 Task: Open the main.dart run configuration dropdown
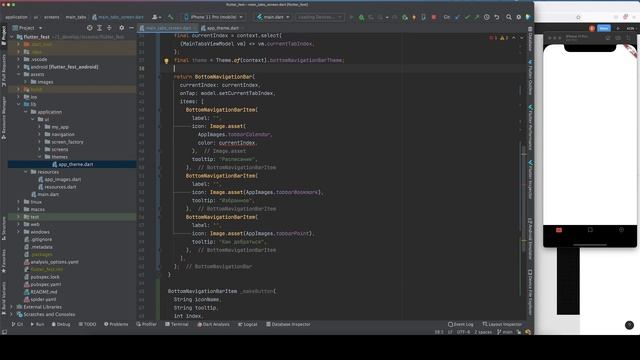tap(273, 17)
